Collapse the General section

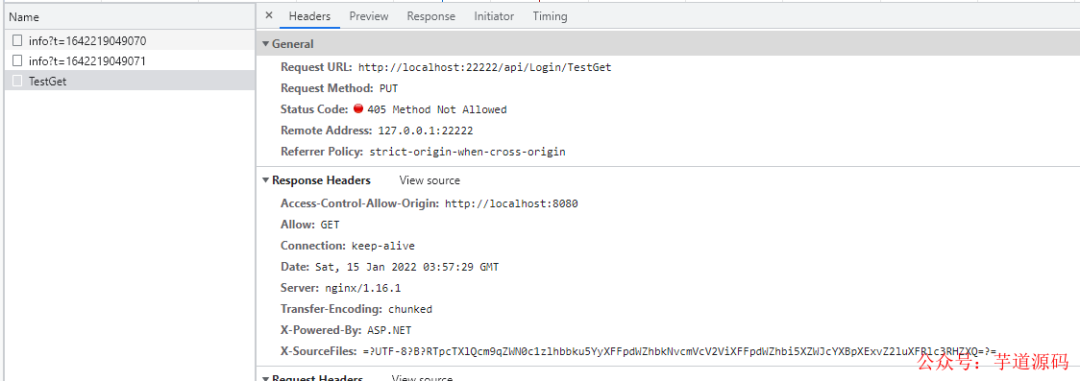[x=266, y=44]
